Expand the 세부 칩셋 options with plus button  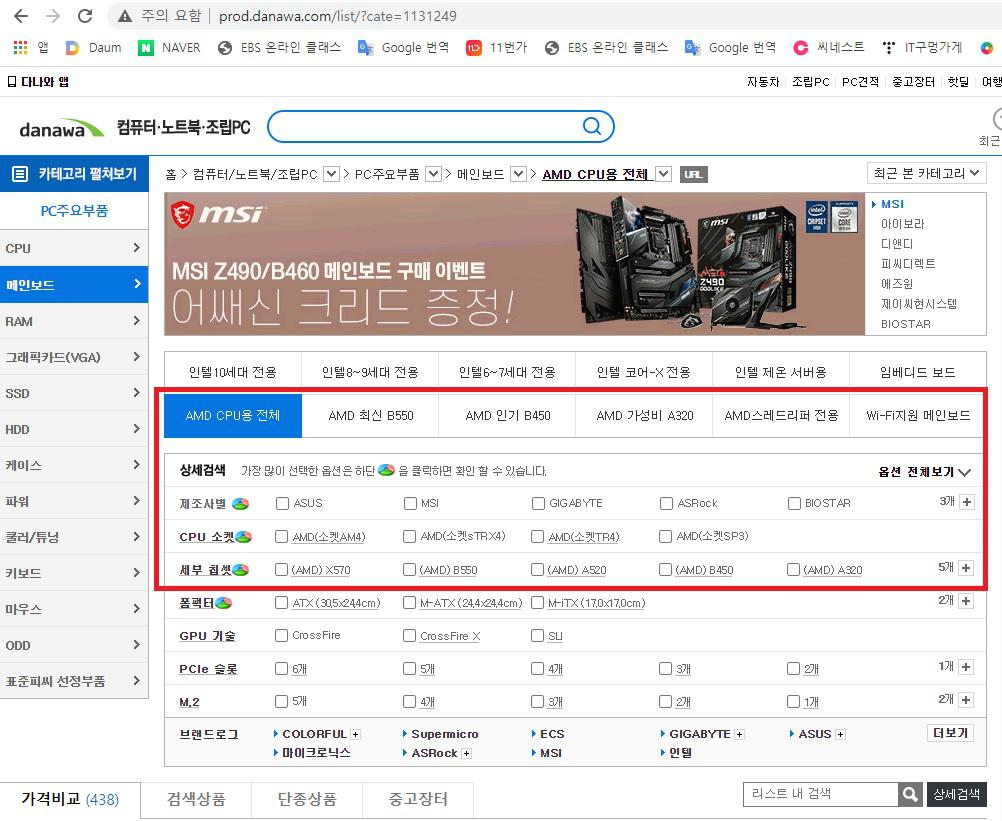[966, 568]
